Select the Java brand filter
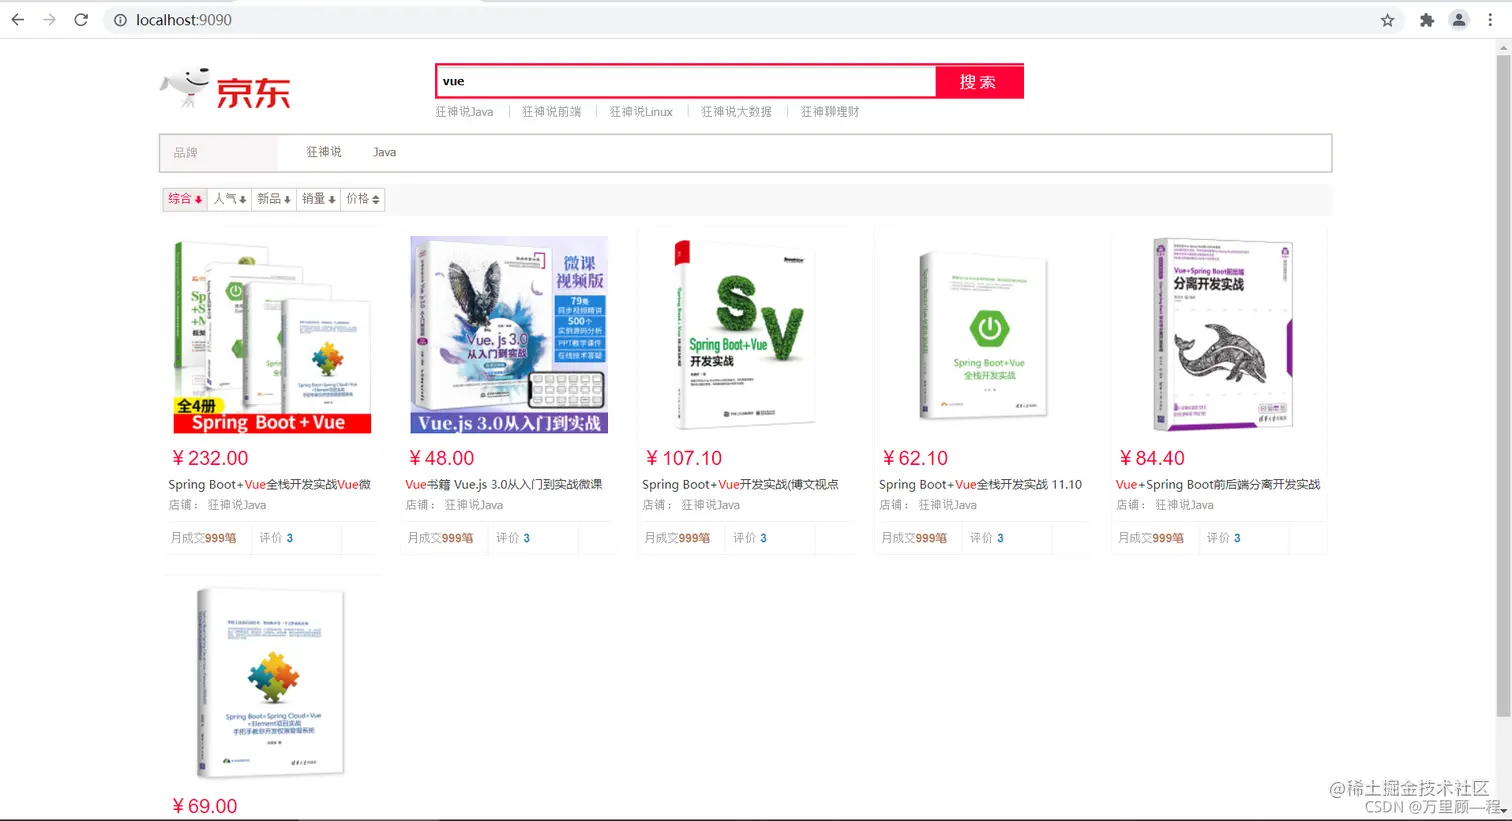This screenshot has height=821, width=1512. coord(385,152)
